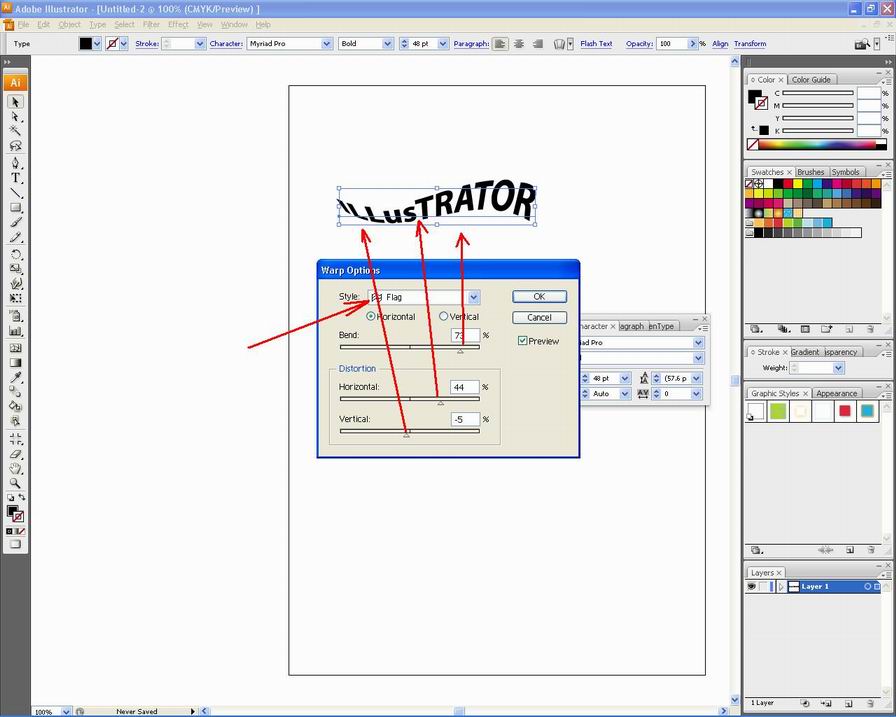
Task: Open the Weight dropdown in Stroke panel
Action: coord(838,368)
